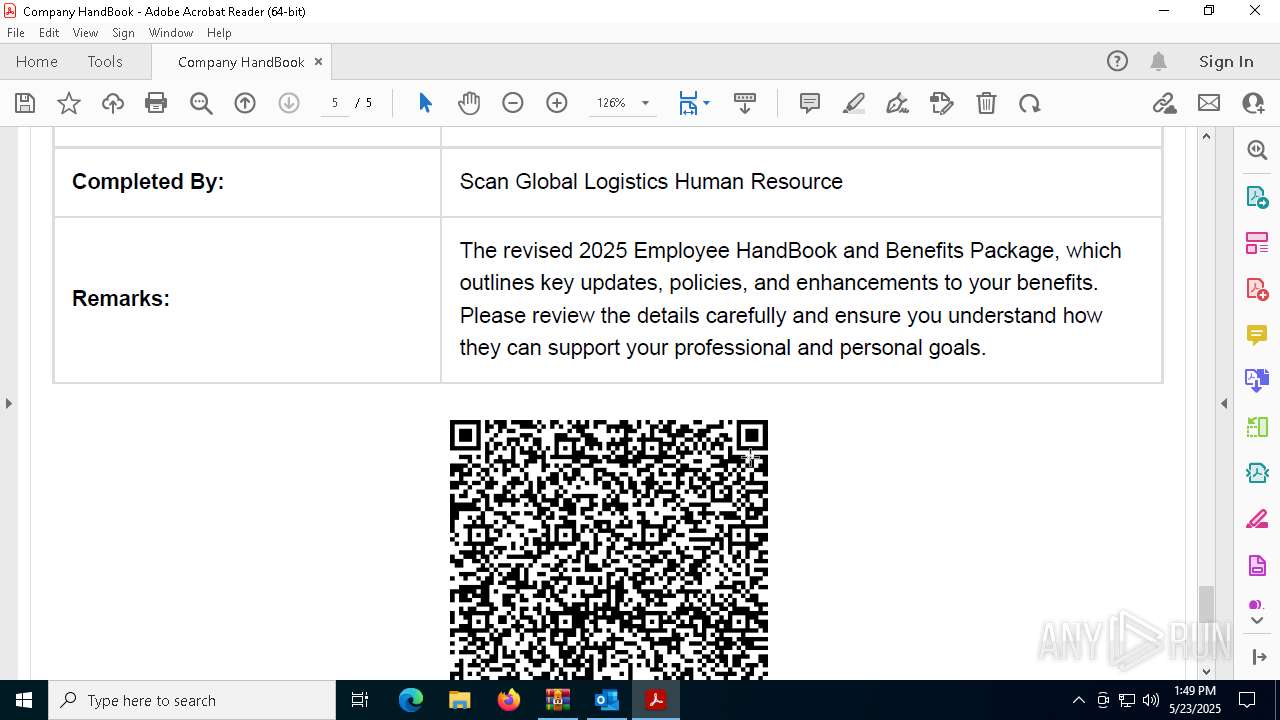Zoom in with the plus circle

click(x=557, y=103)
